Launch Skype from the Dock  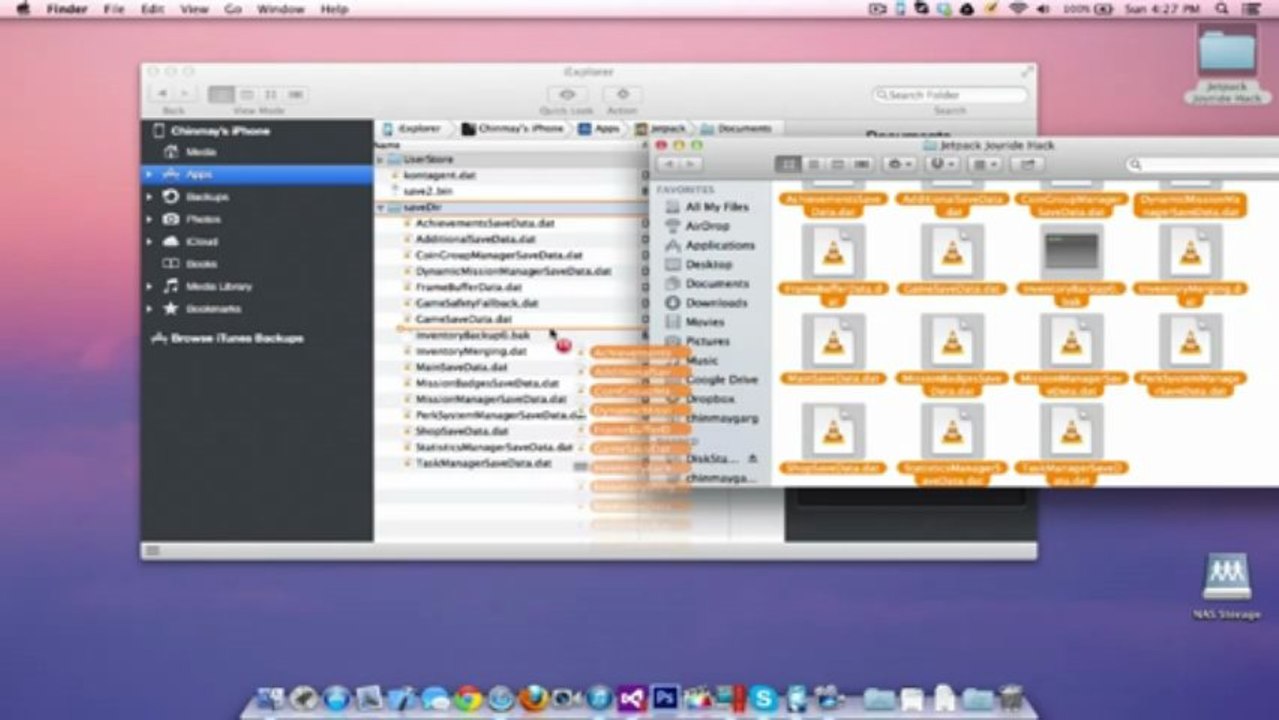coord(764,698)
